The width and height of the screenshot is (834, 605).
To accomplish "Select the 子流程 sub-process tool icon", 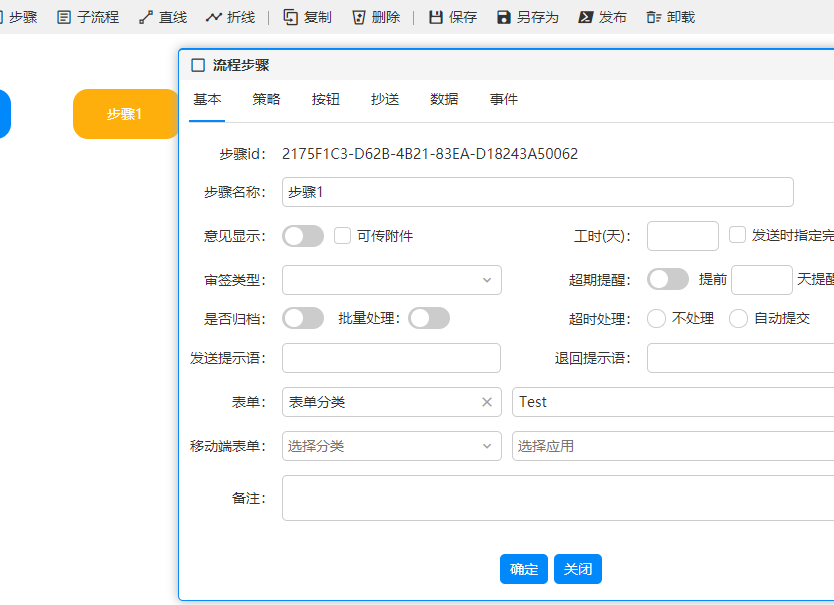I will pyautogui.click(x=64, y=18).
